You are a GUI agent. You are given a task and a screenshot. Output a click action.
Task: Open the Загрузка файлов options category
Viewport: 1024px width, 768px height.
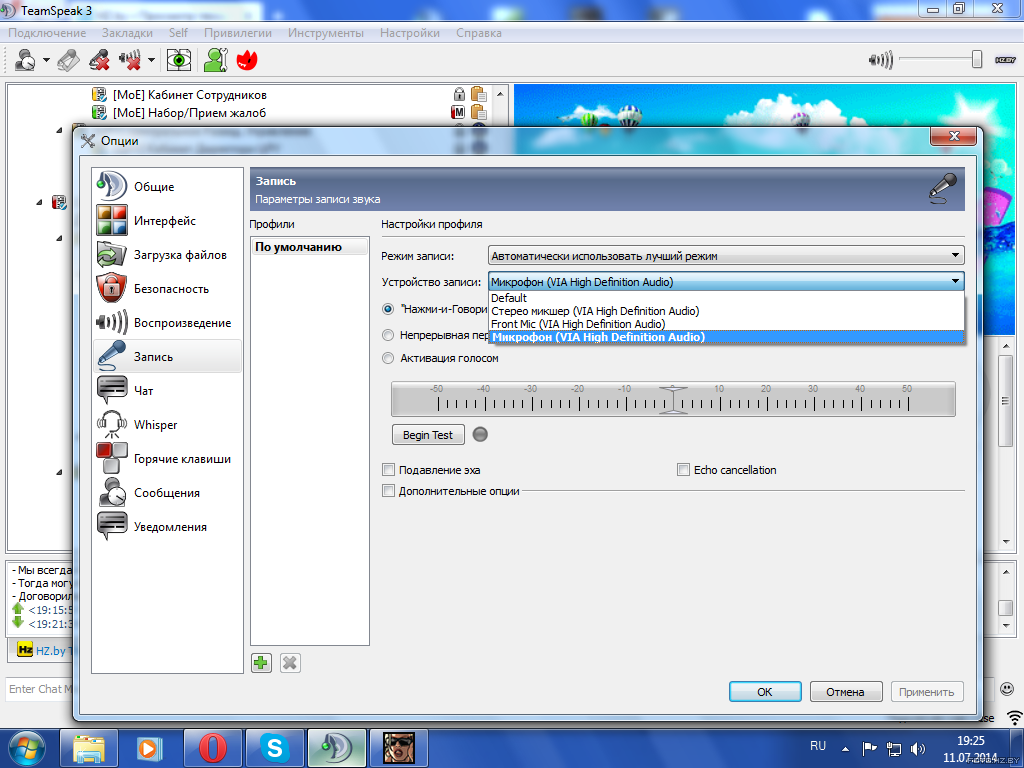[167, 255]
